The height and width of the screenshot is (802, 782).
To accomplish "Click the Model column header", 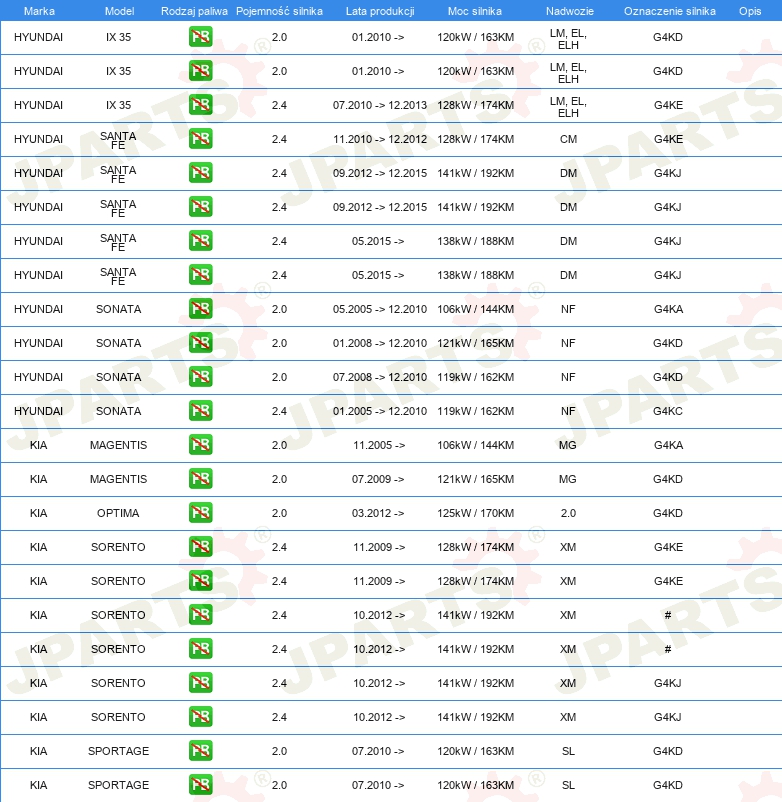I will [119, 11].
